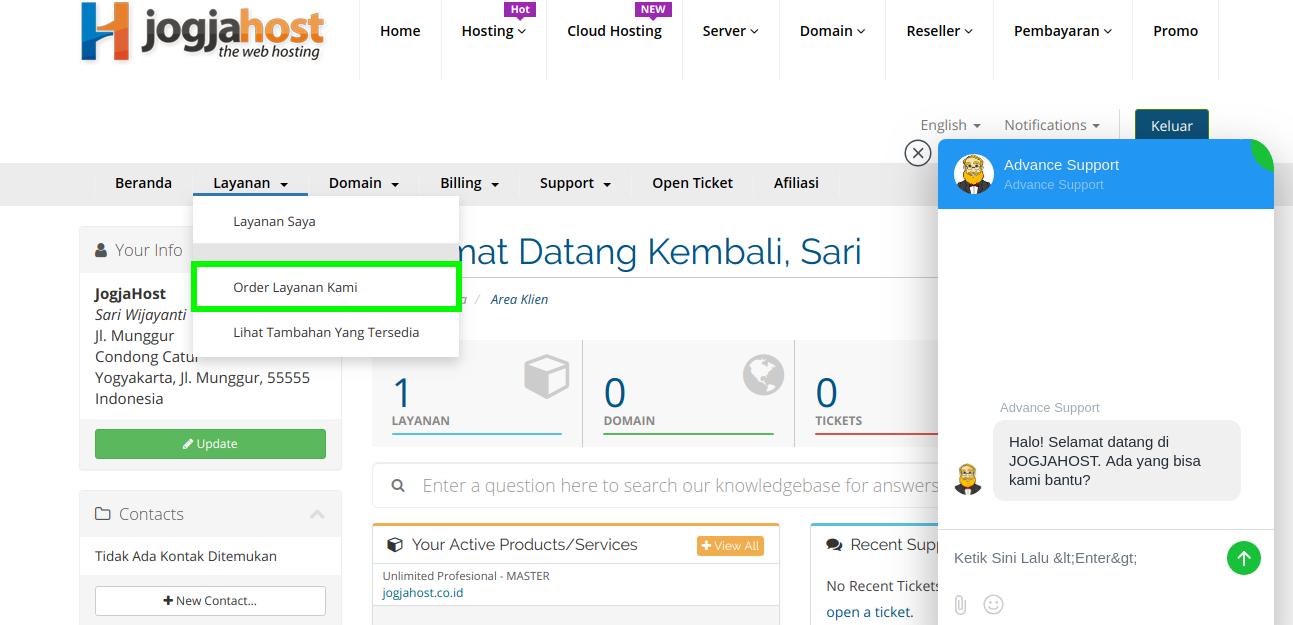Click the paperclip attachment icon
Screen dimensions: 1293x625
[960, 604]
